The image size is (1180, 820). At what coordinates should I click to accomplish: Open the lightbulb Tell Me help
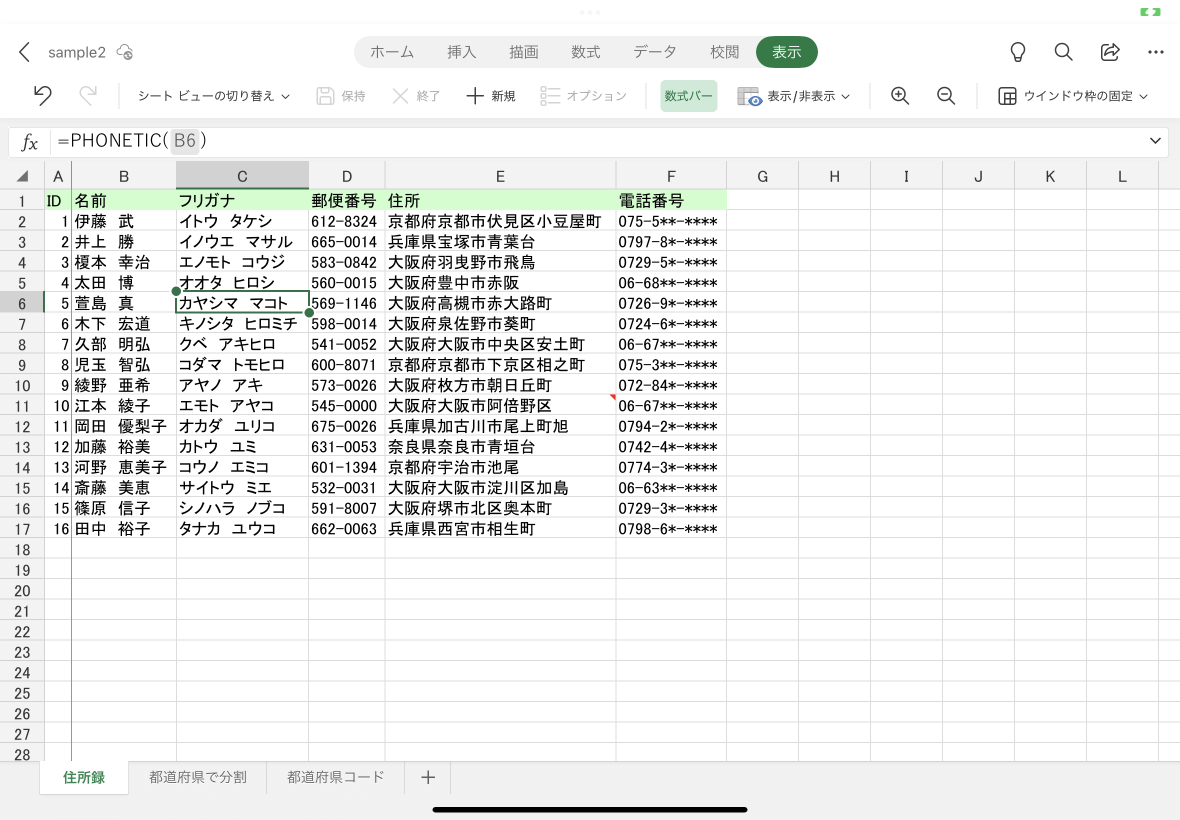(x=1017, y=52)
